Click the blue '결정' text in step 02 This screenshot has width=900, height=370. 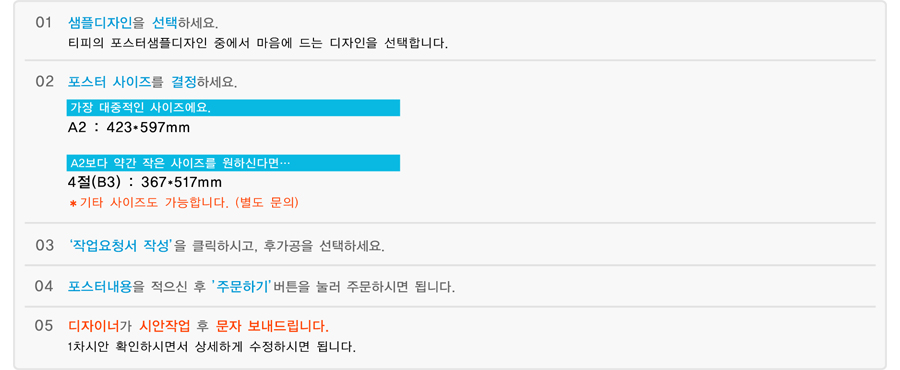tap(184, 82)
